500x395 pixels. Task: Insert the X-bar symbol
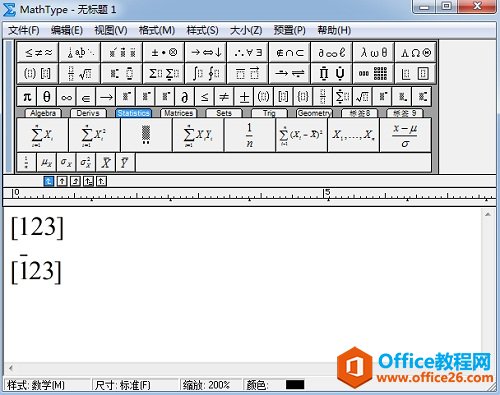click(x=106, y=162)
